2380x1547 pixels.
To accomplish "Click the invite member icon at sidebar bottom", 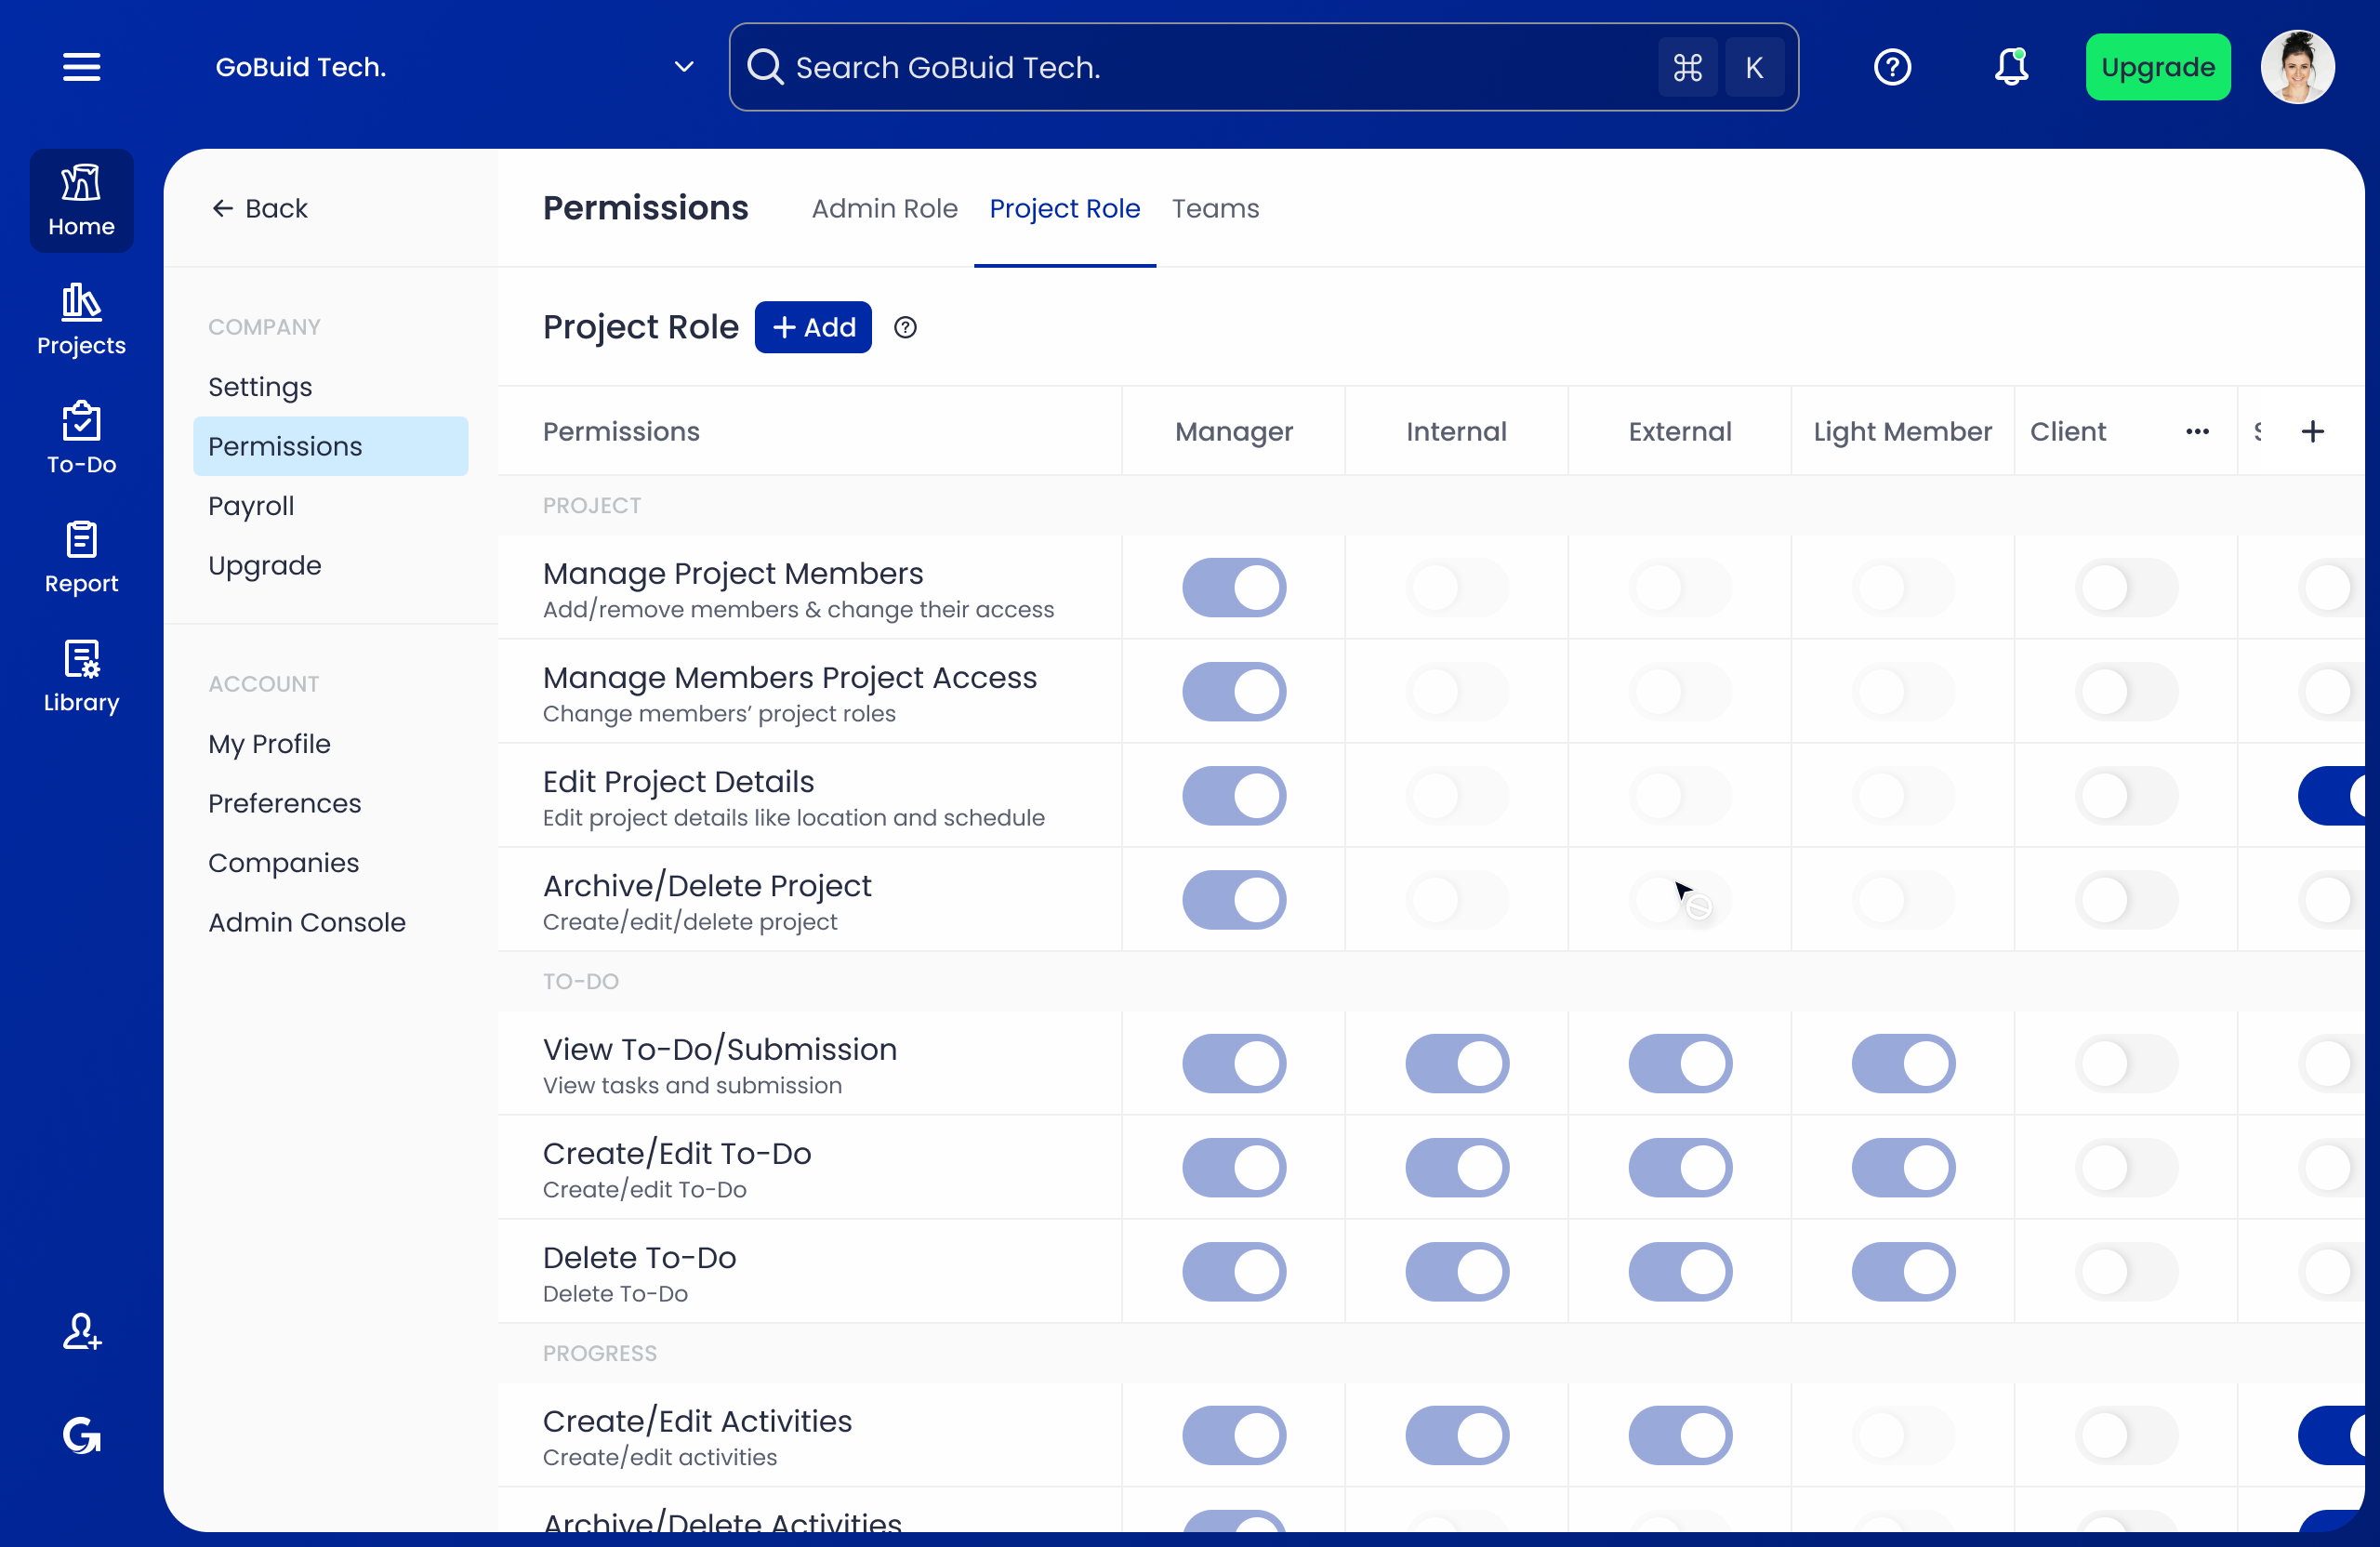I will pyautogui.click(x=81, y=1332).
